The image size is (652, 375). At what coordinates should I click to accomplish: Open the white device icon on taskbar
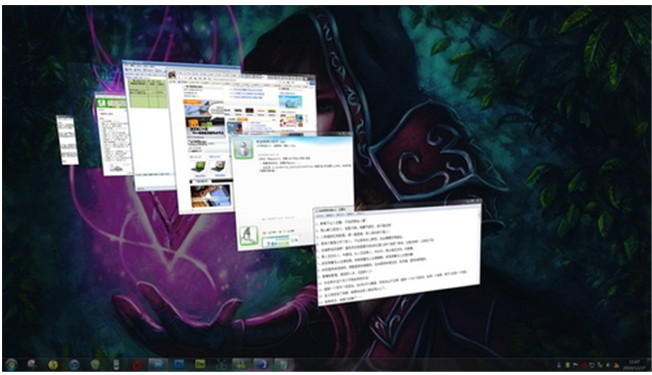click(116, 365)
